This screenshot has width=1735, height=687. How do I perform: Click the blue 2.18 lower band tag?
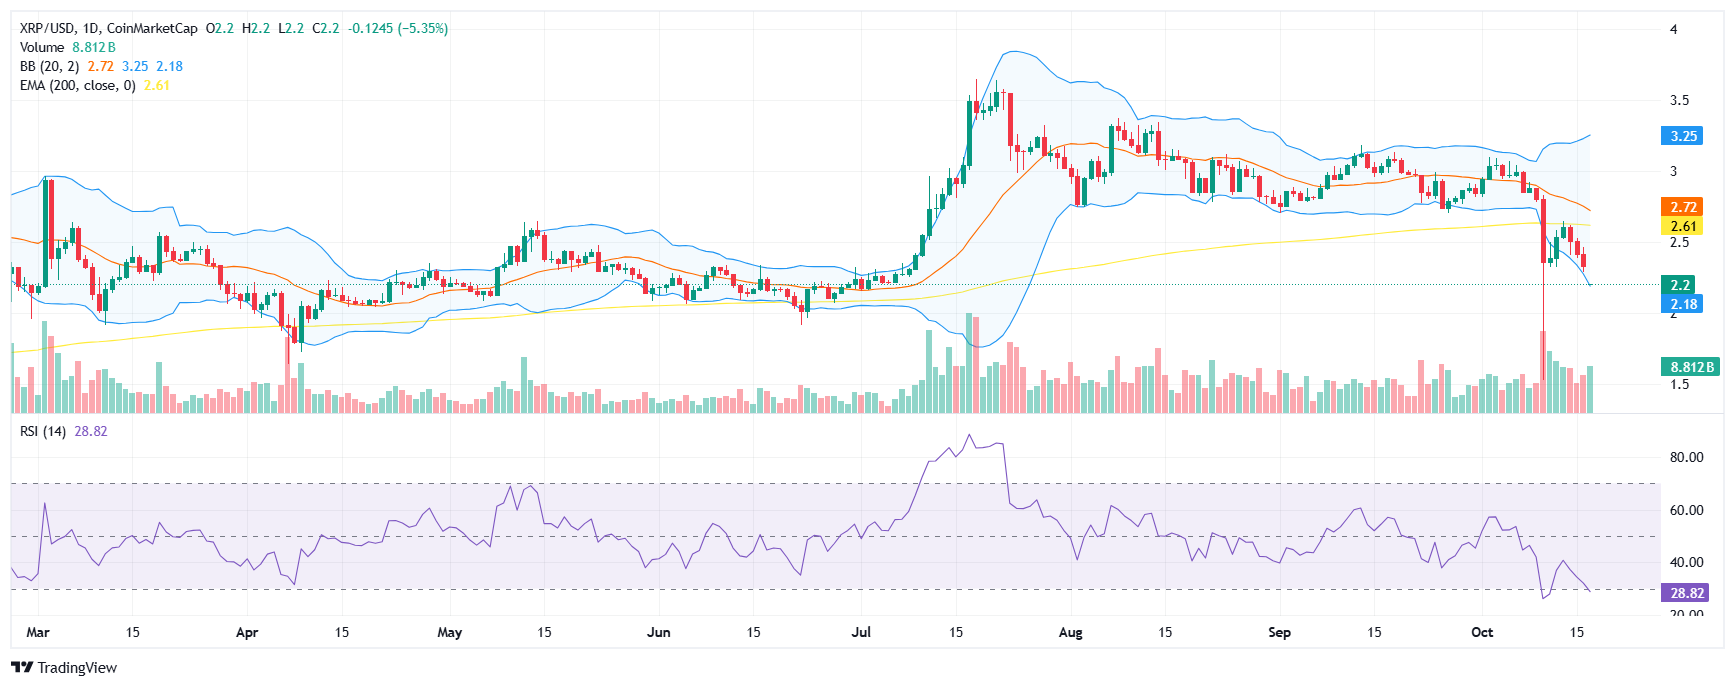coord(1683,304)
